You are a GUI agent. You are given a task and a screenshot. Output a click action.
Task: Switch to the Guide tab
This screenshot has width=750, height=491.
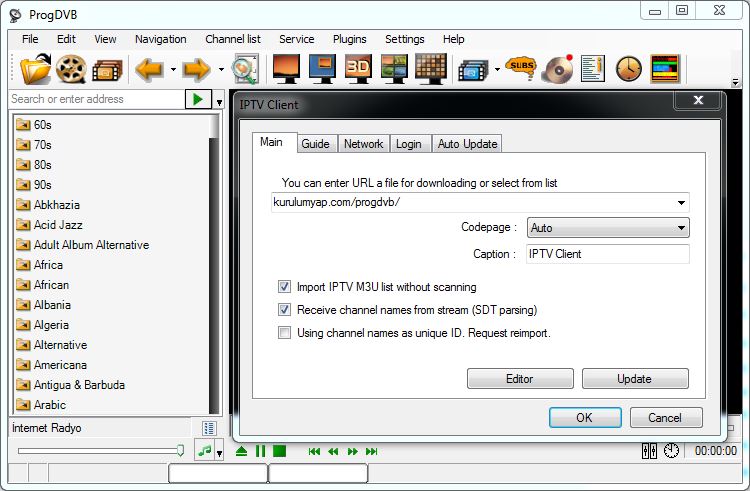coord(315,144)
